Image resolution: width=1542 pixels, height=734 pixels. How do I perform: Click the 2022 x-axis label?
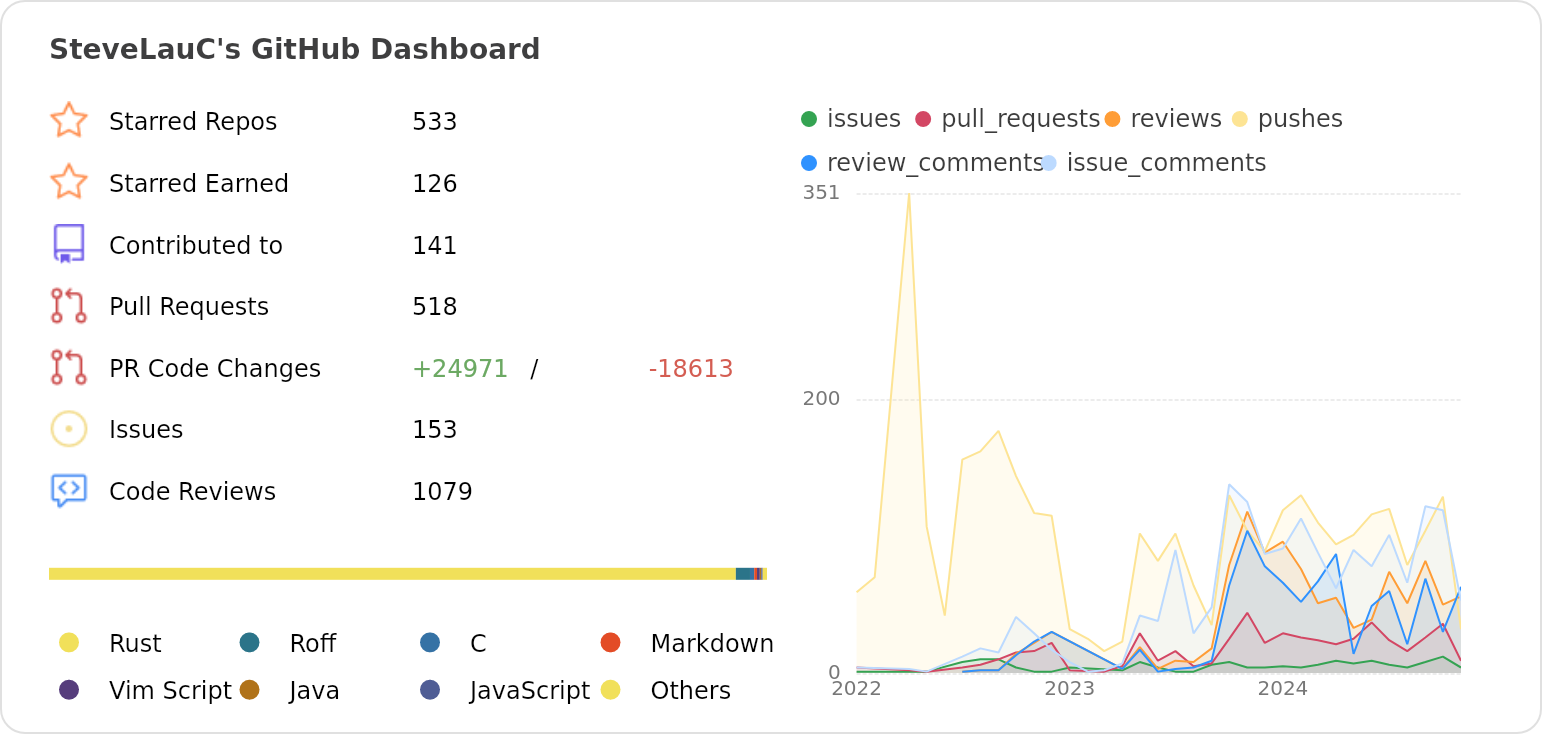(857, 688)
